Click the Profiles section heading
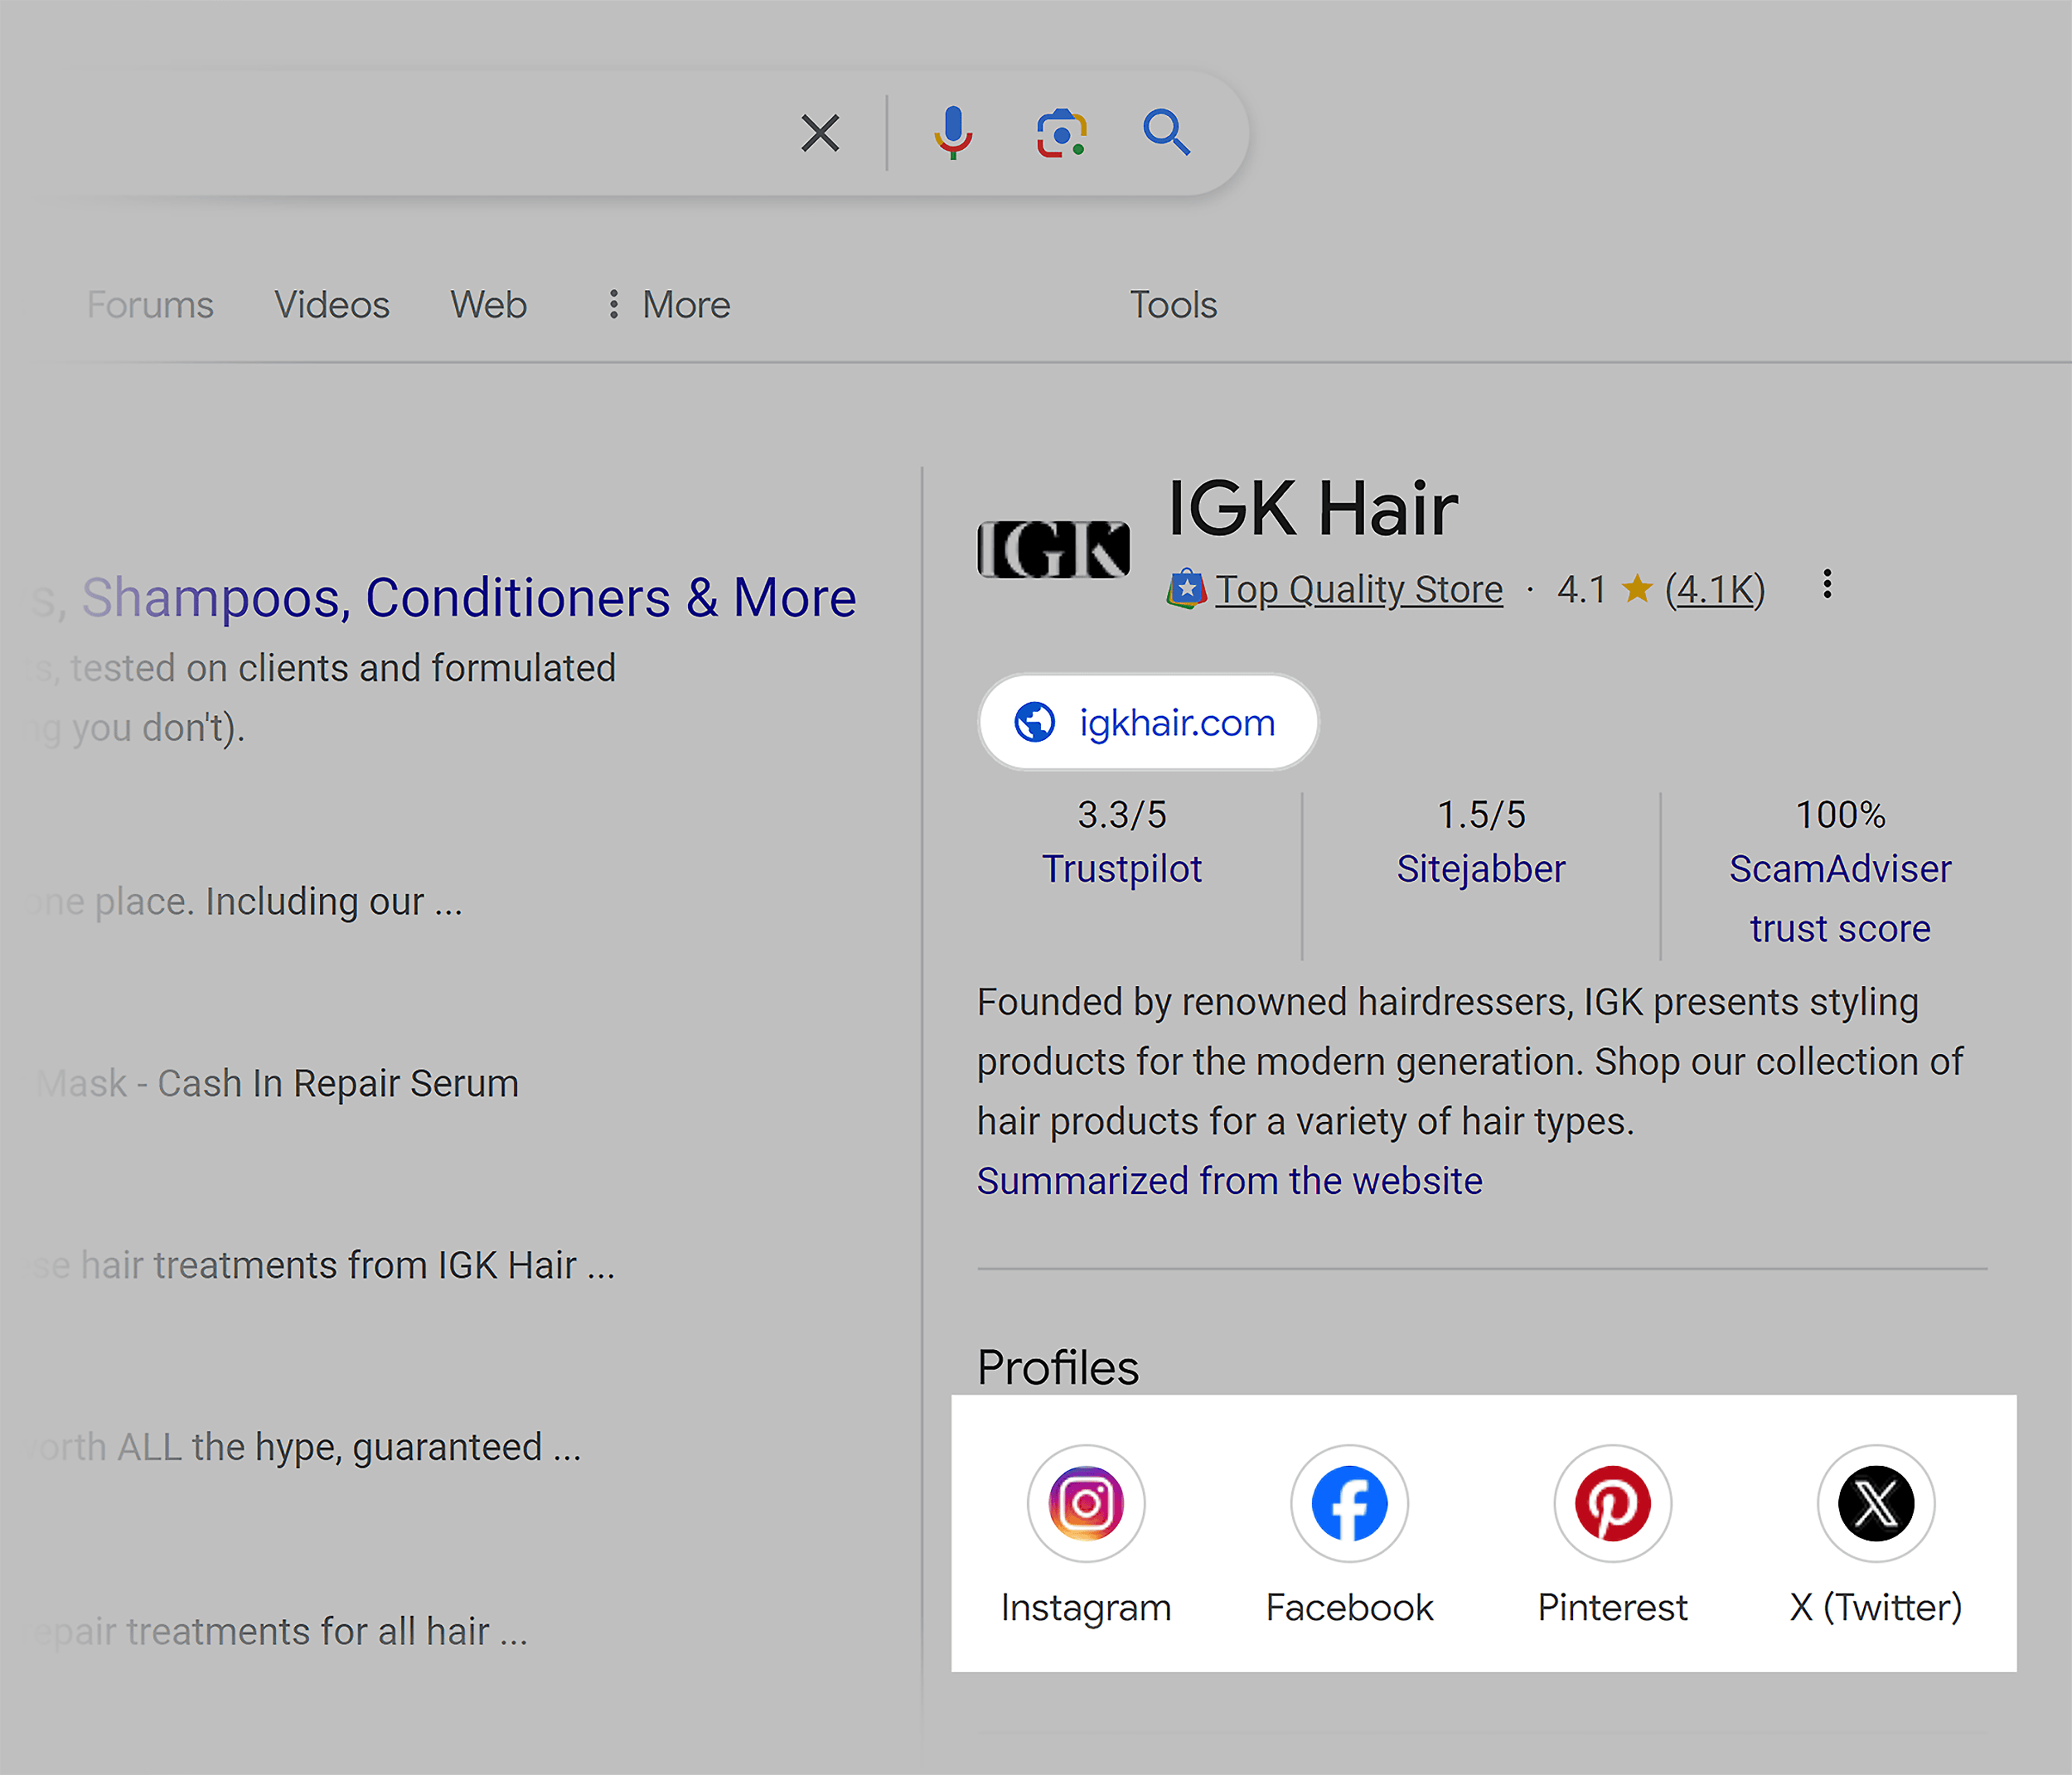 [1058, 1367]
